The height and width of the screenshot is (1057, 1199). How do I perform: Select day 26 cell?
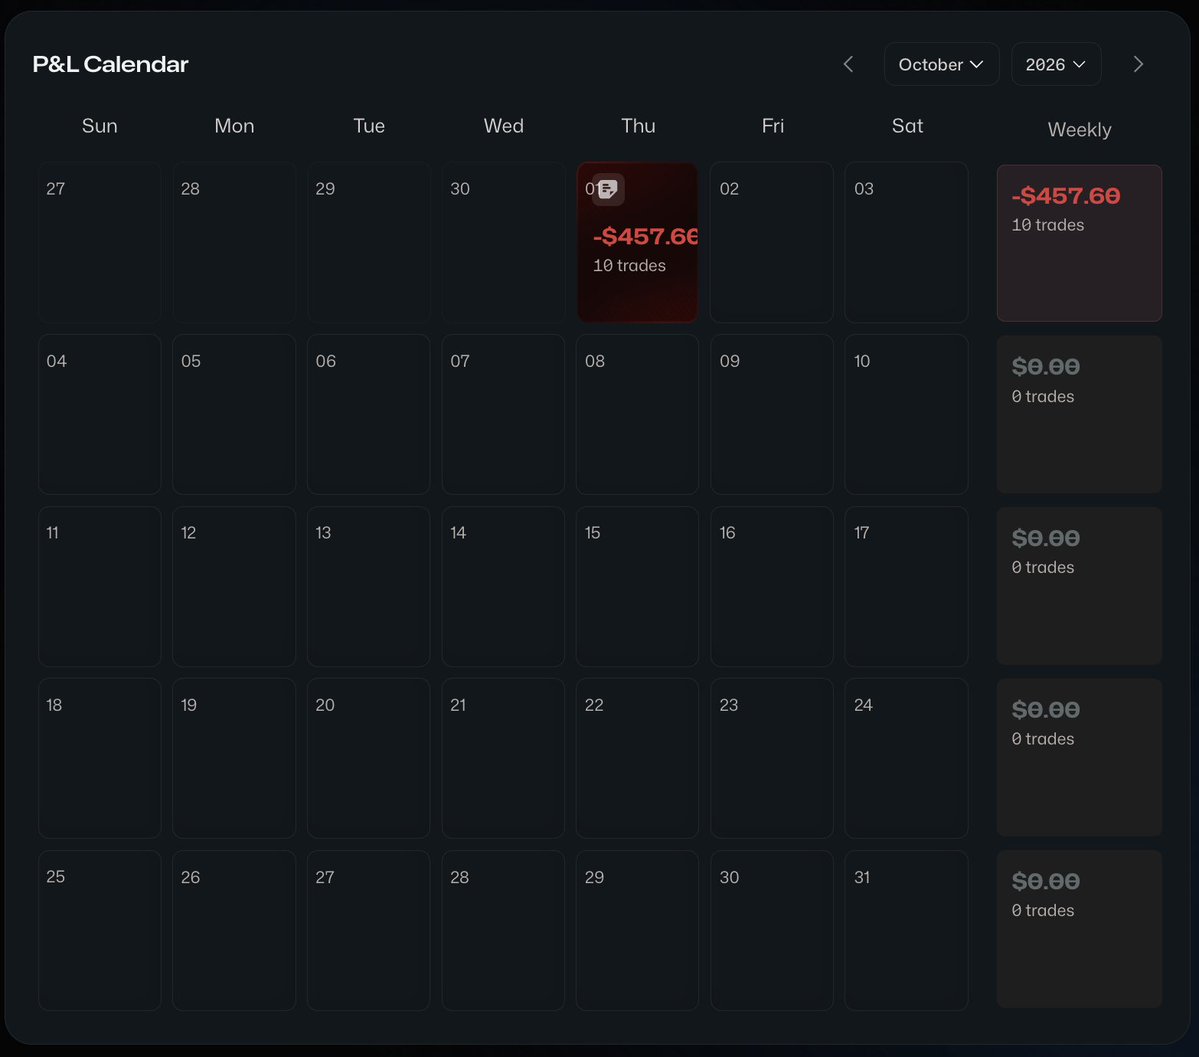234,930
